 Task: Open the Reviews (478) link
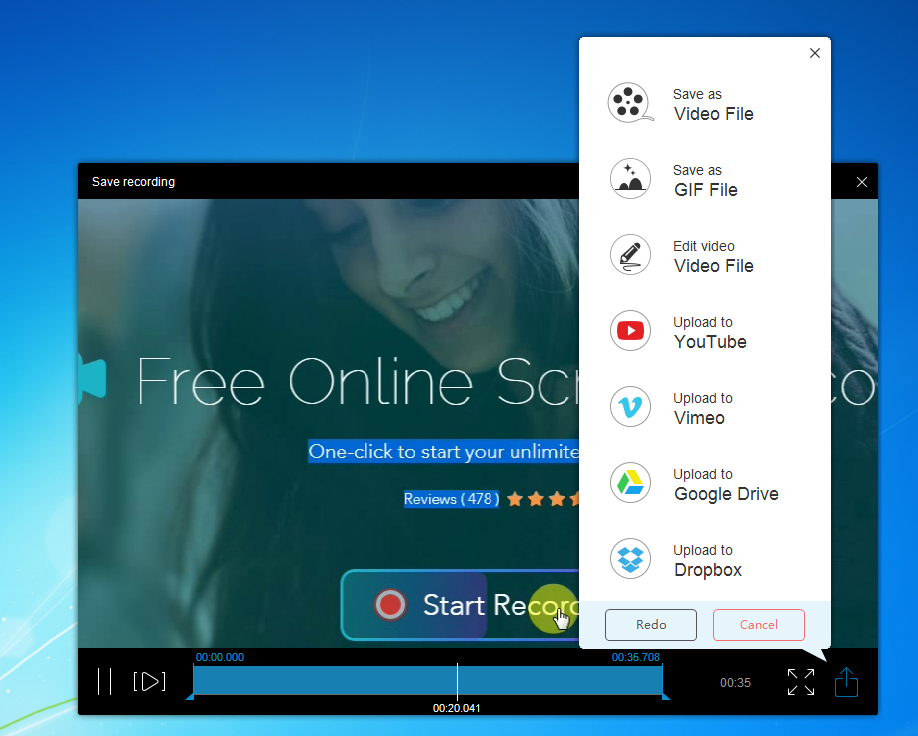tap(450, 498)
